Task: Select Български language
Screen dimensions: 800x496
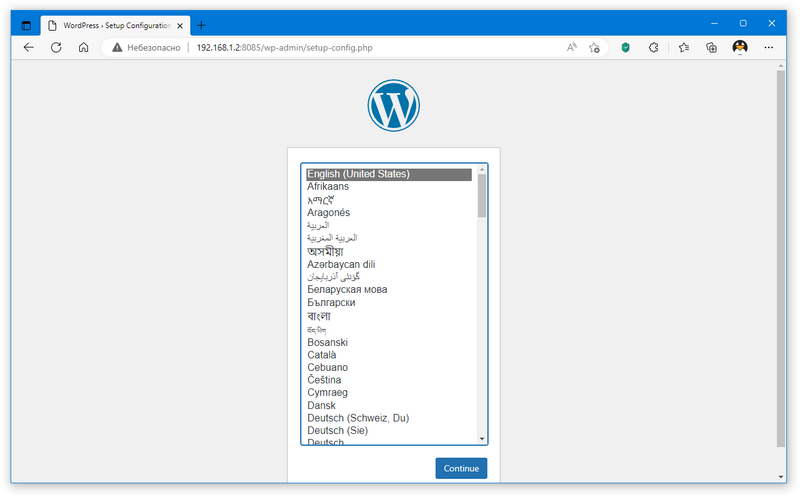Action: (389, 303)
